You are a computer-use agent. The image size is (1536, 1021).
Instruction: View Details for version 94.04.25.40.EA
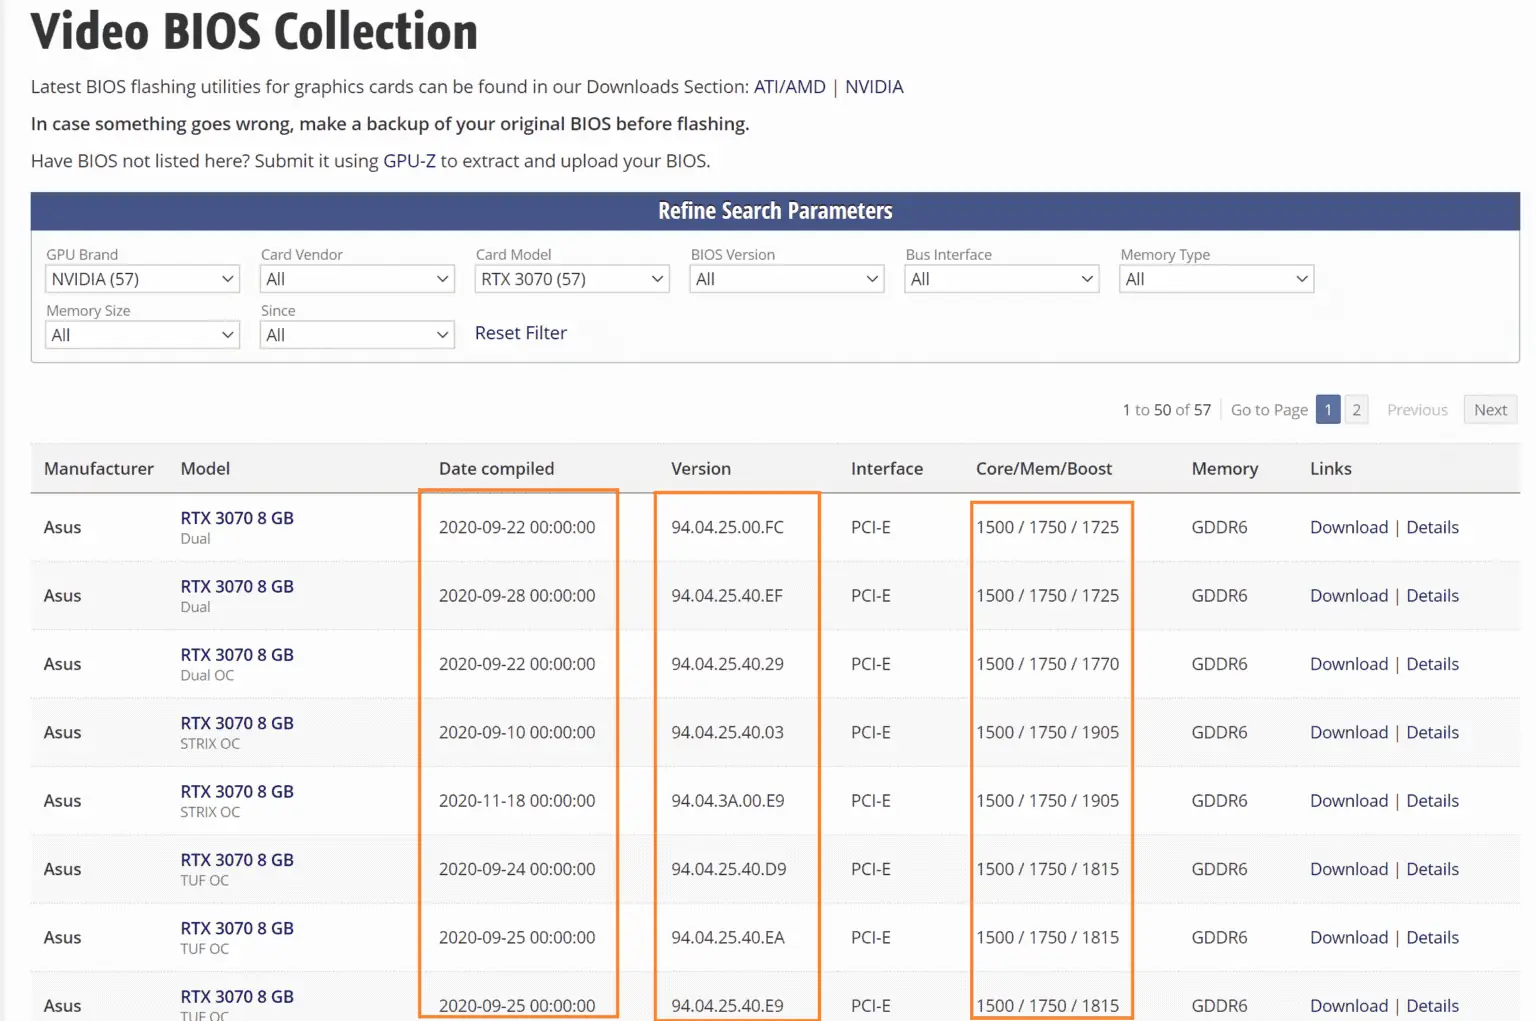(1432, 937)
